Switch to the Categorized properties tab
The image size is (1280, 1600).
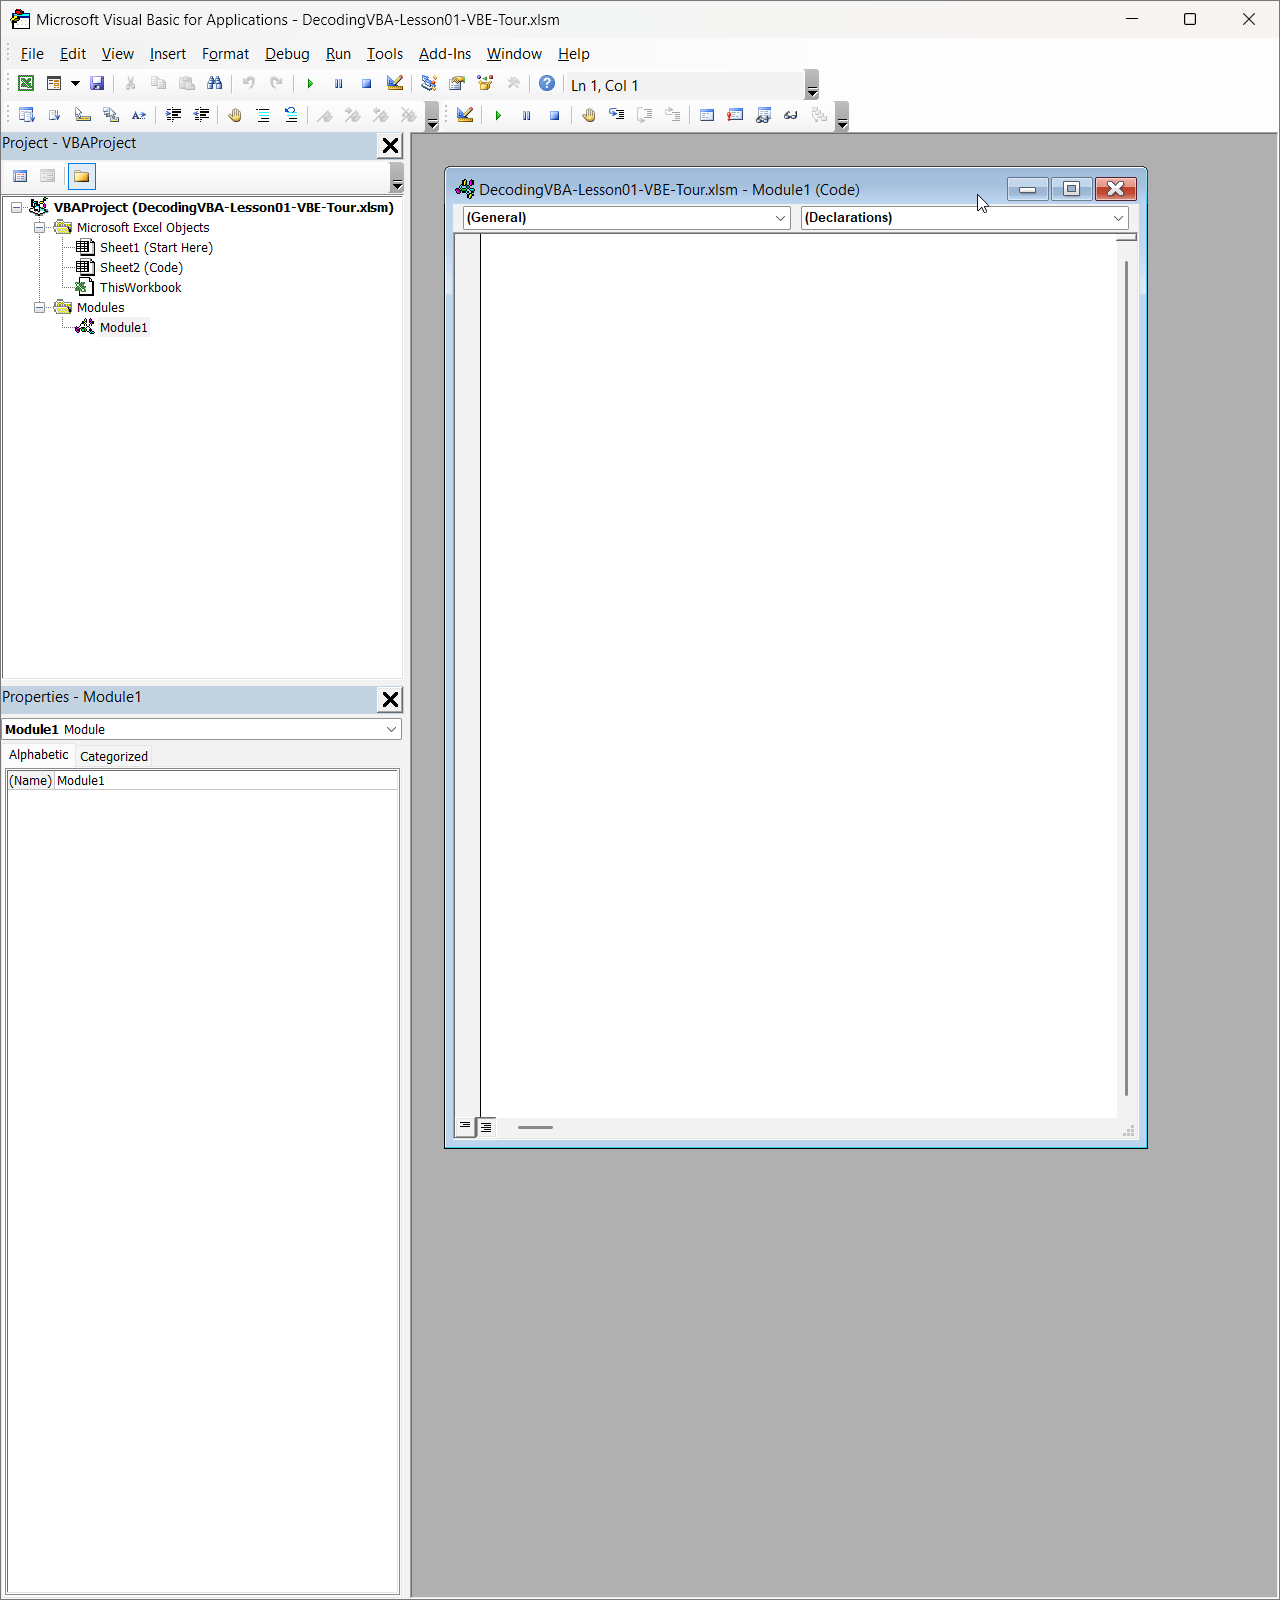(x=114, y=757)
